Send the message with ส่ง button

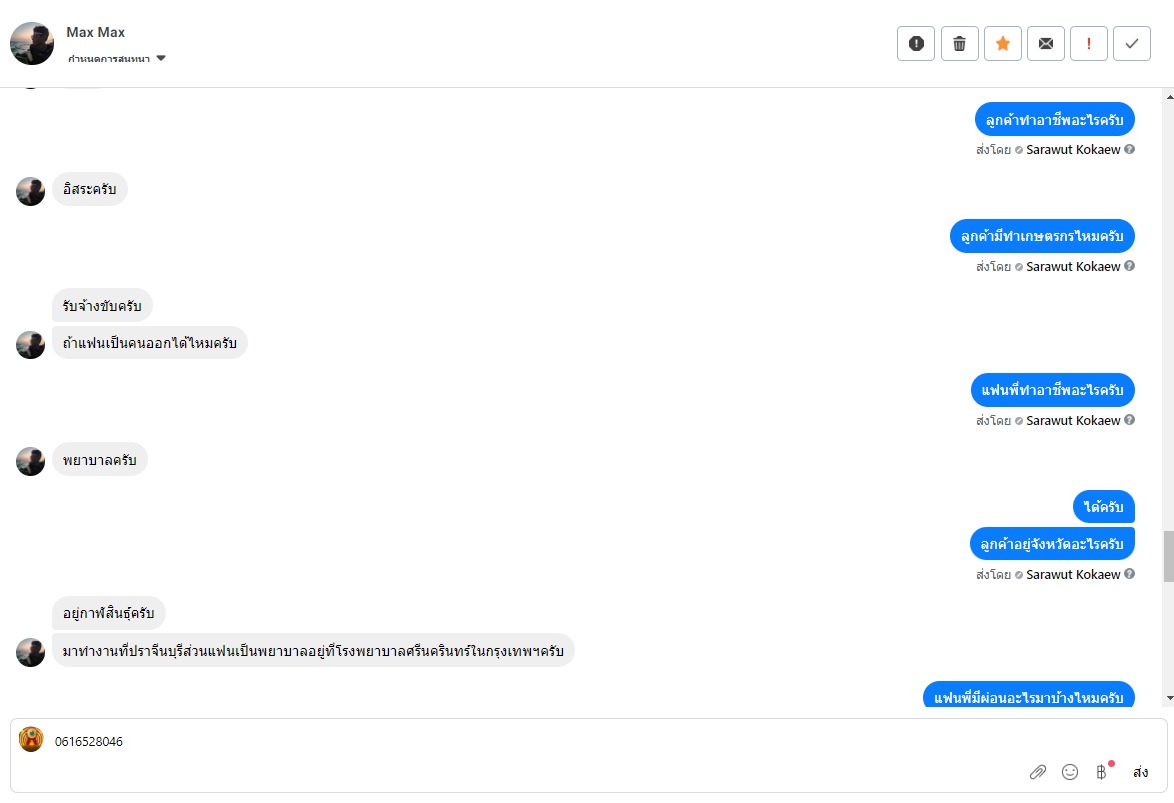click(1140, 772)
